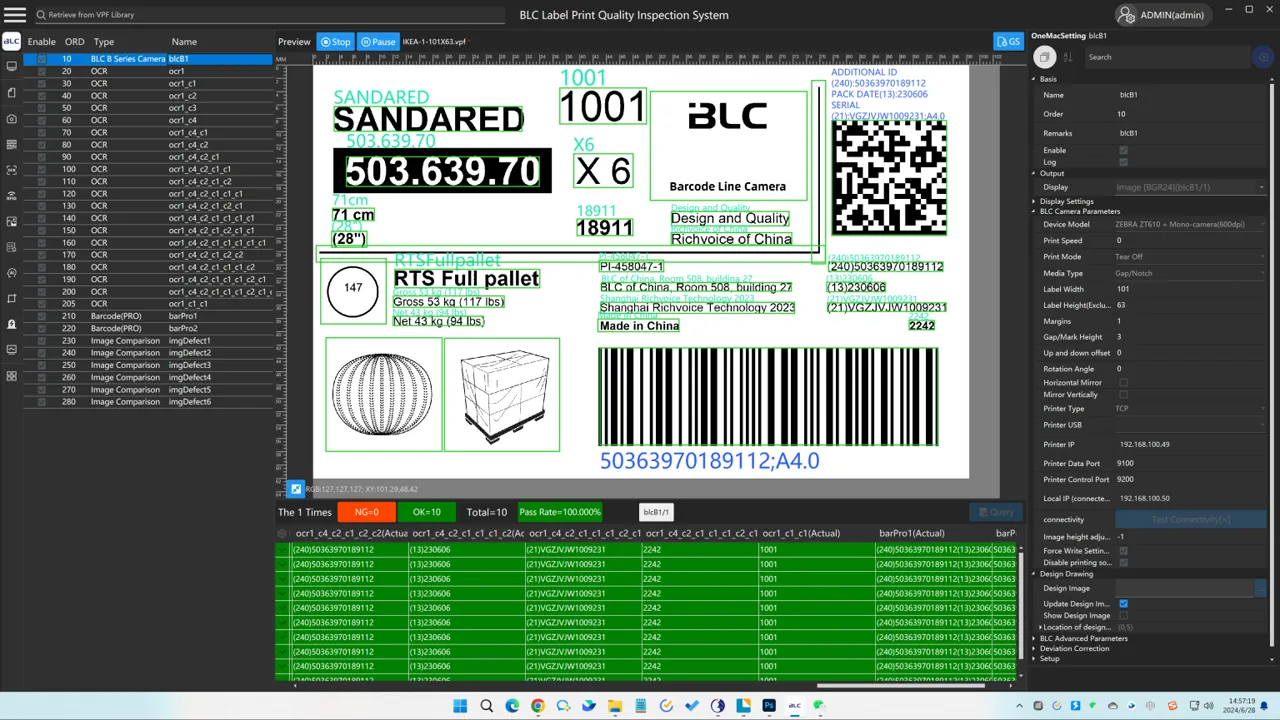Viewport: 1280px width, 720px height.
Task: Open the file/document icon in left sidebar
Action: coord(11,92)
